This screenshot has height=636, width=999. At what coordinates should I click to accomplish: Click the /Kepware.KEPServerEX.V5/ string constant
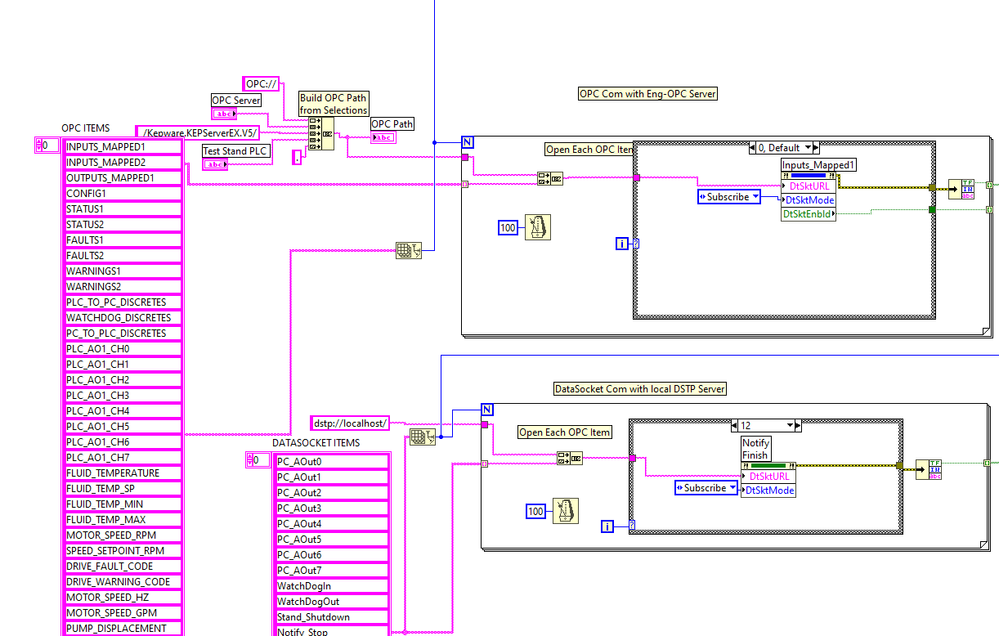199,133
